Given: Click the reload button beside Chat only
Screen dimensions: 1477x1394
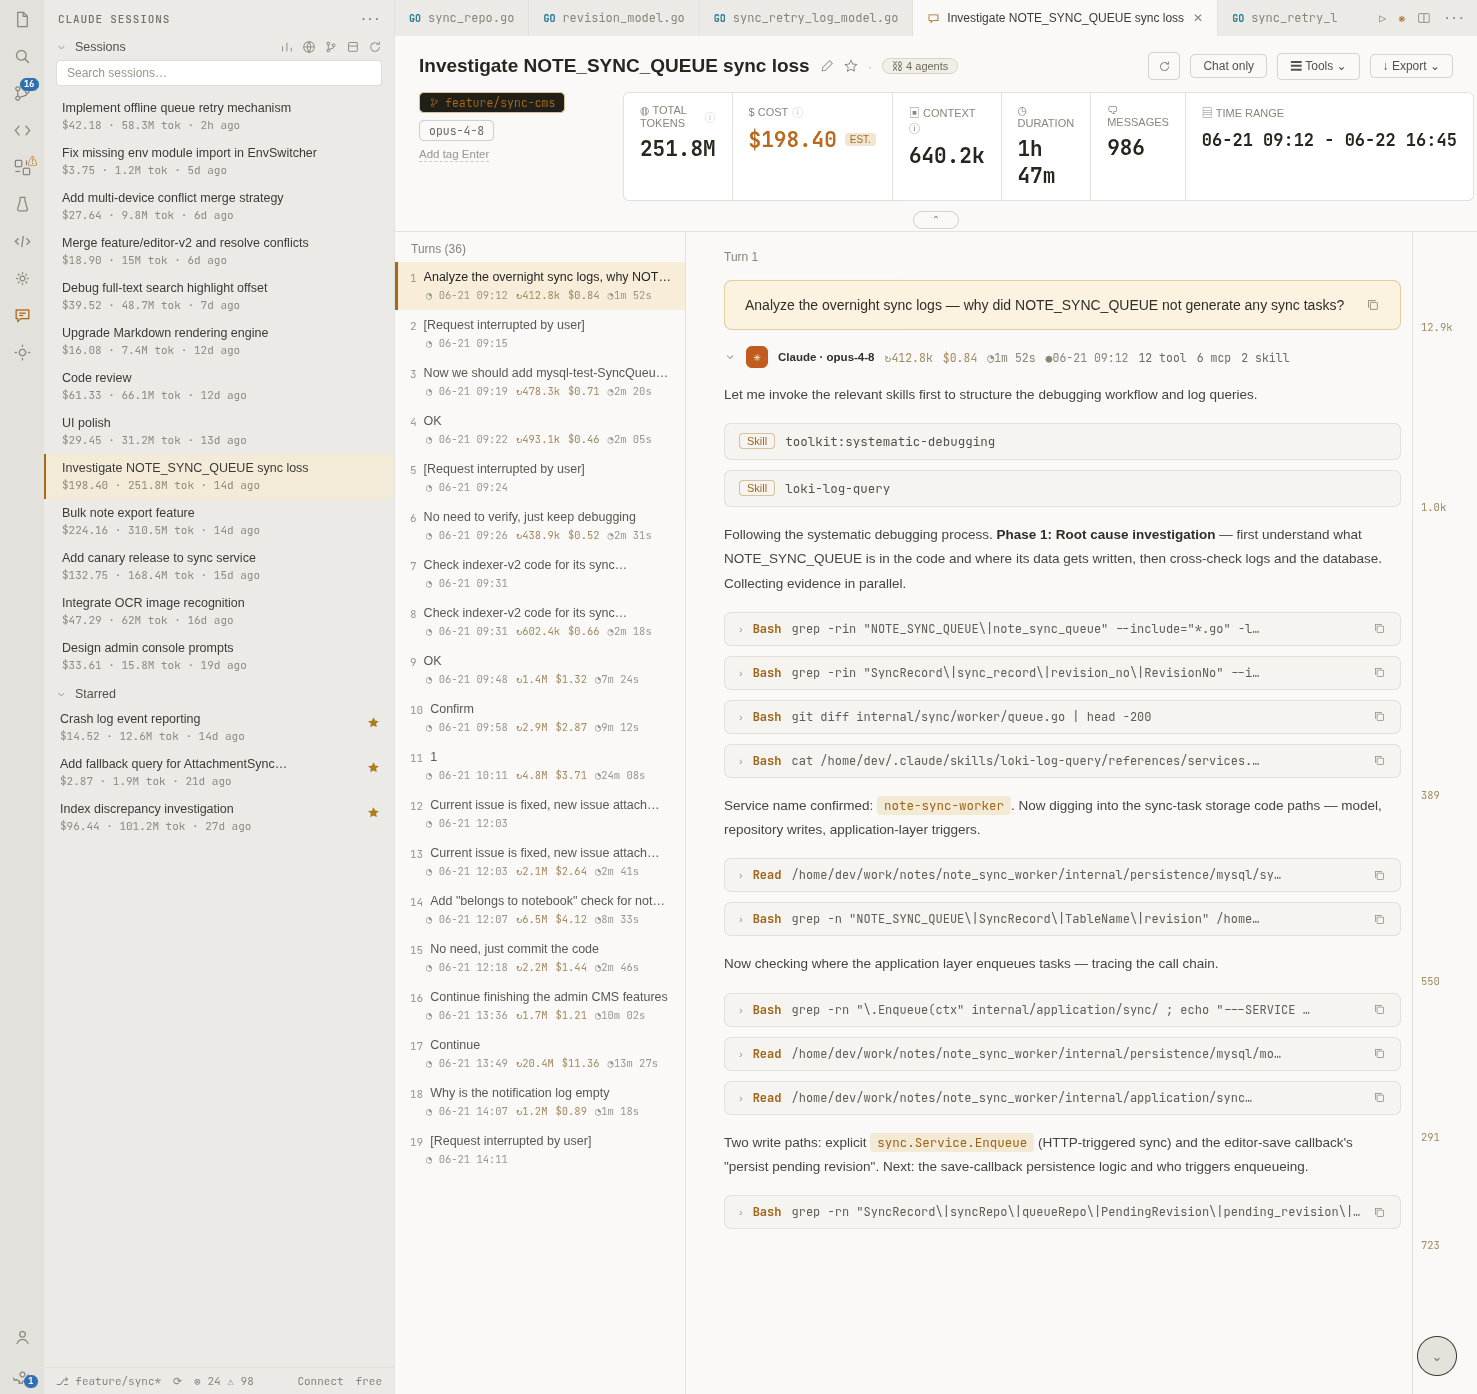Looking at the screenshot, I should point(1164,66).
